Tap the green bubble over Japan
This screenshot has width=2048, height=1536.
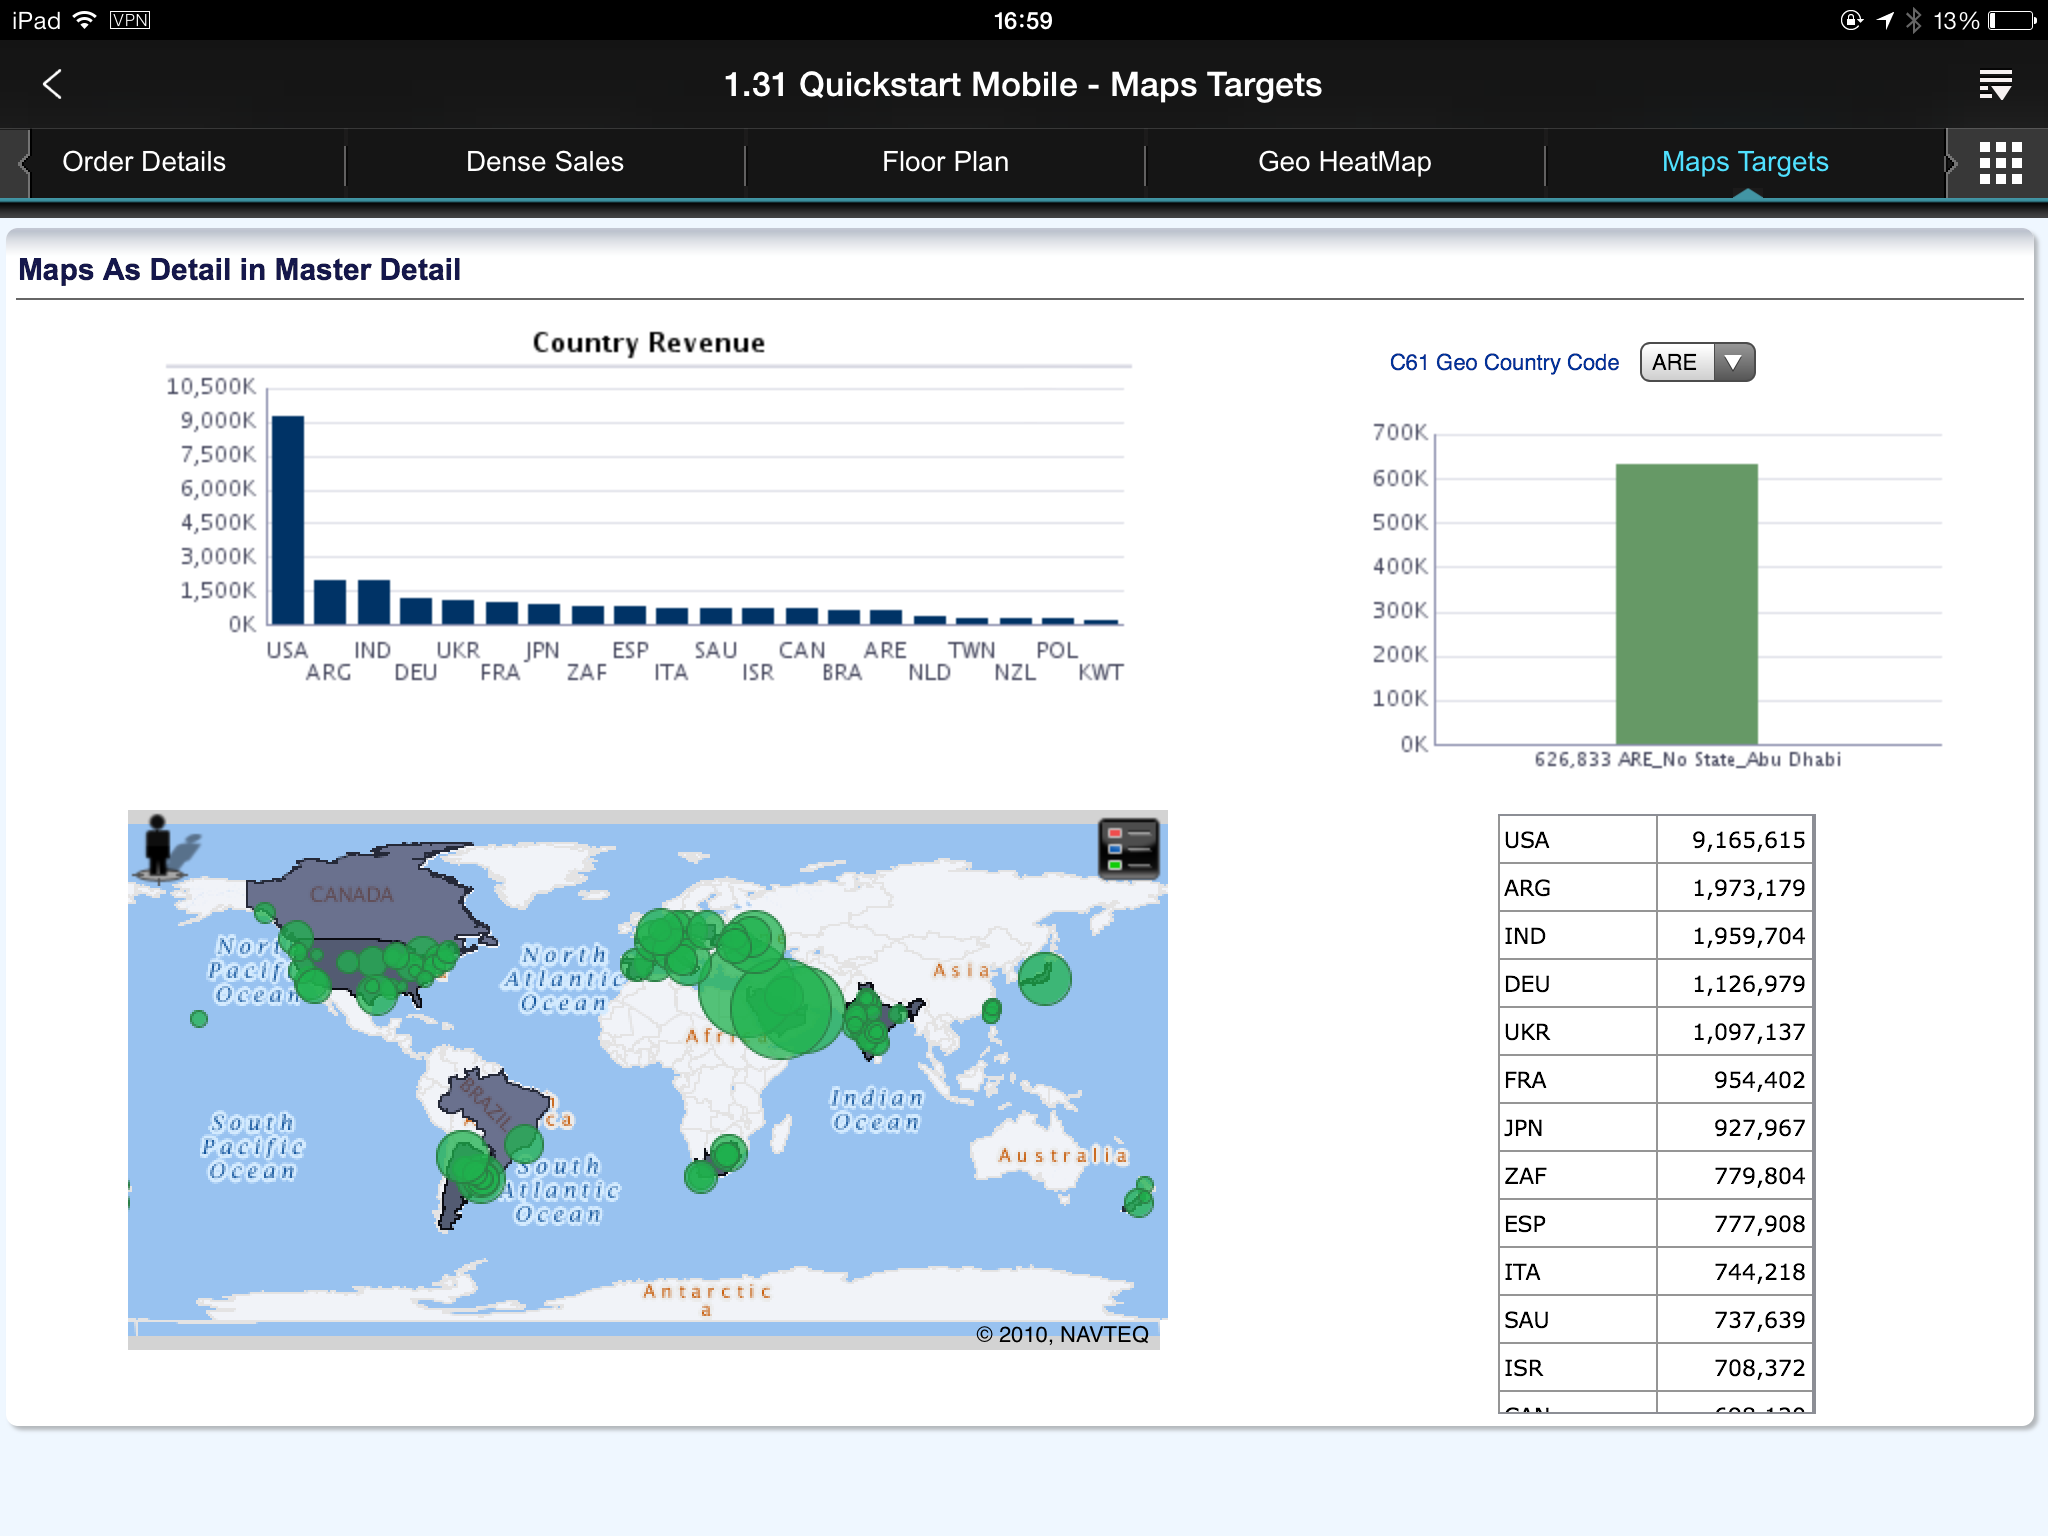[1044, 978]
